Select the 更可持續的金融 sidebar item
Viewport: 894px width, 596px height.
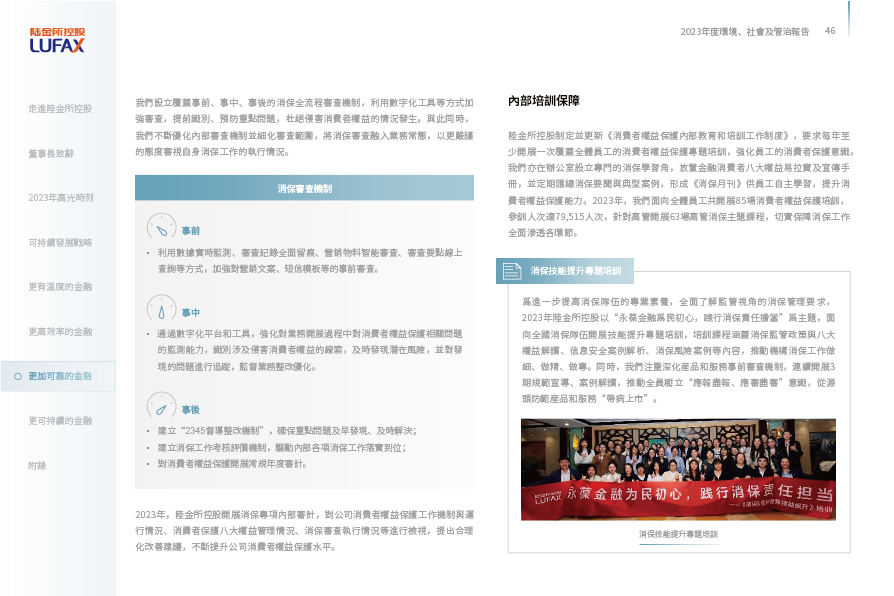pos(60,421)
